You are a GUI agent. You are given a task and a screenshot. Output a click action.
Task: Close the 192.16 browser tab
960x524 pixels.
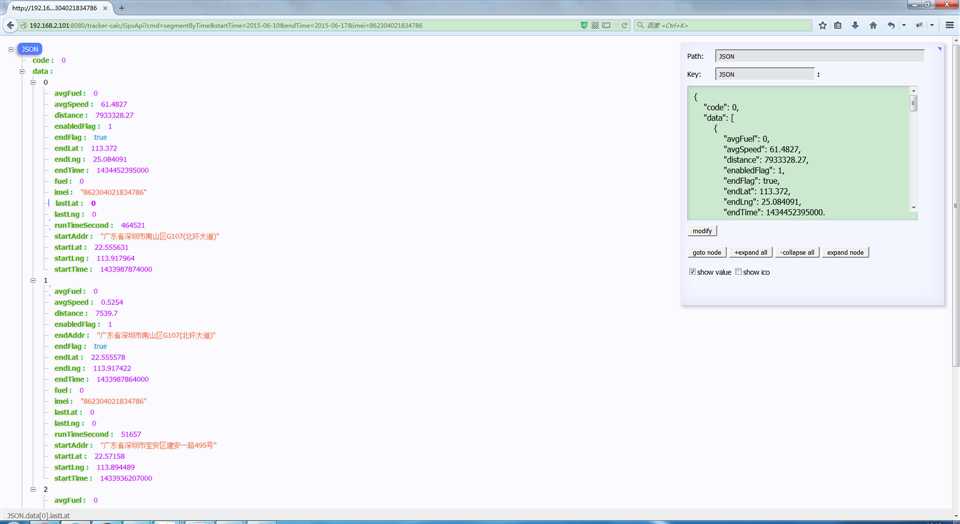tap(105, 8)
